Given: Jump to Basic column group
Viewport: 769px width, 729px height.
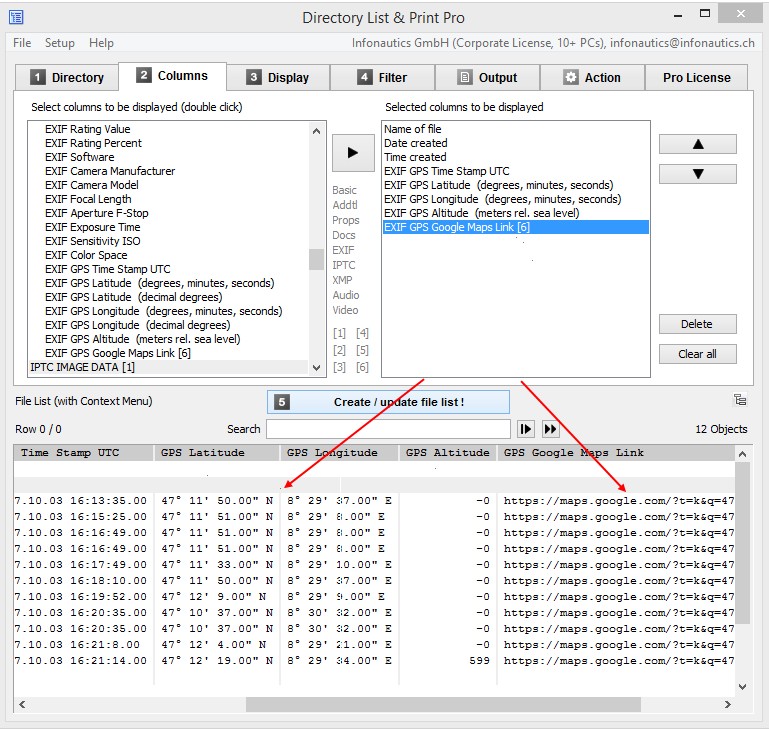Looking at the screenshot, I should (344, 190).
